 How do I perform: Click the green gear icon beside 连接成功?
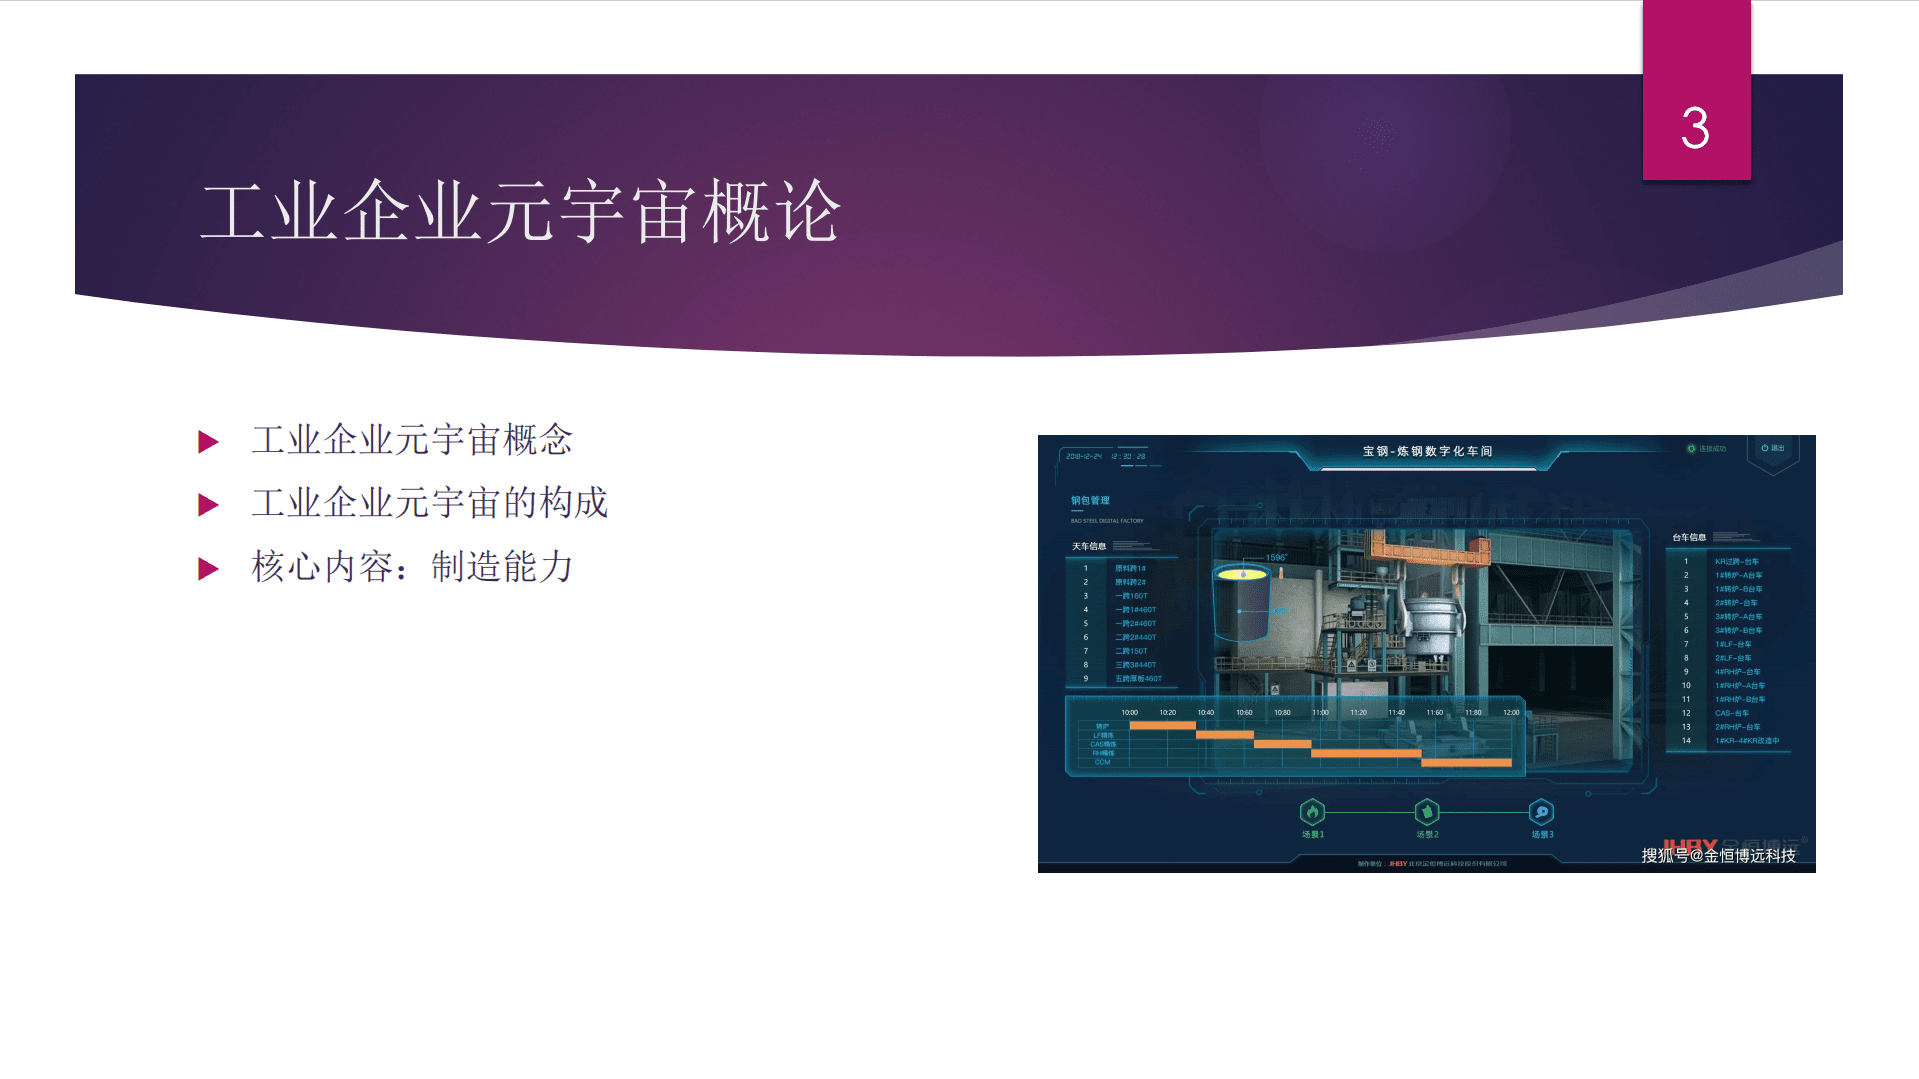pos(1690,448)
